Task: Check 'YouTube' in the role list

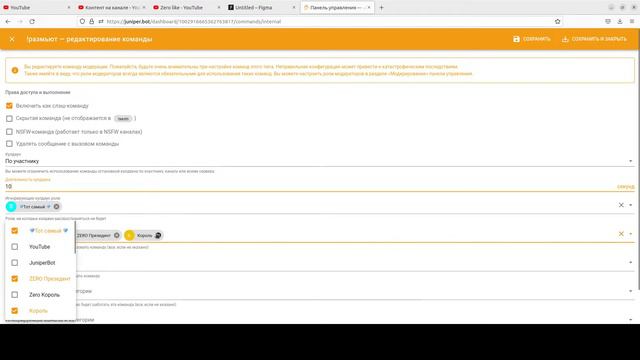Action: click(x=15, y=247)
